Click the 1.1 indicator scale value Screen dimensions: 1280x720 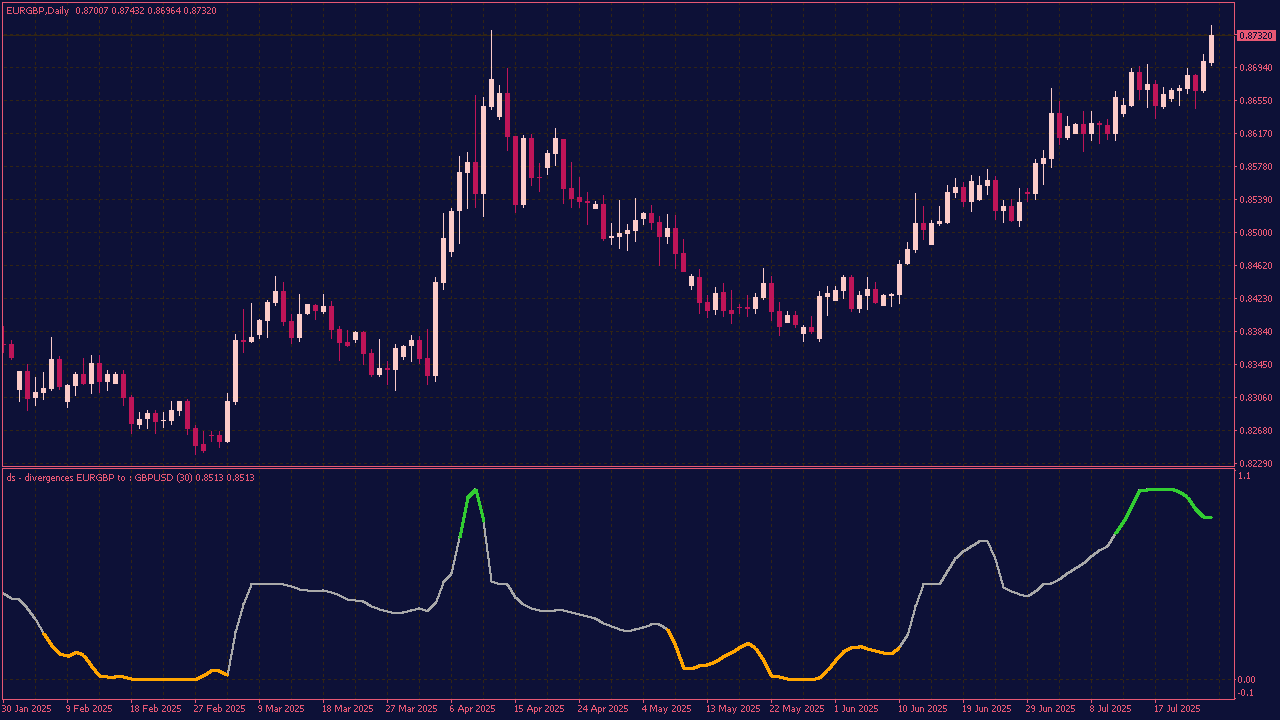(x=1244, y=477)
